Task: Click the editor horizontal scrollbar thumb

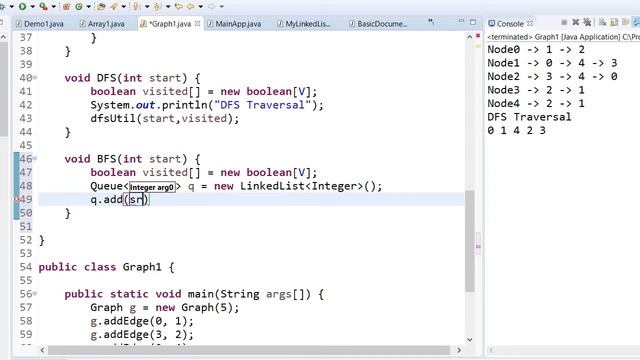Action: 249,350
